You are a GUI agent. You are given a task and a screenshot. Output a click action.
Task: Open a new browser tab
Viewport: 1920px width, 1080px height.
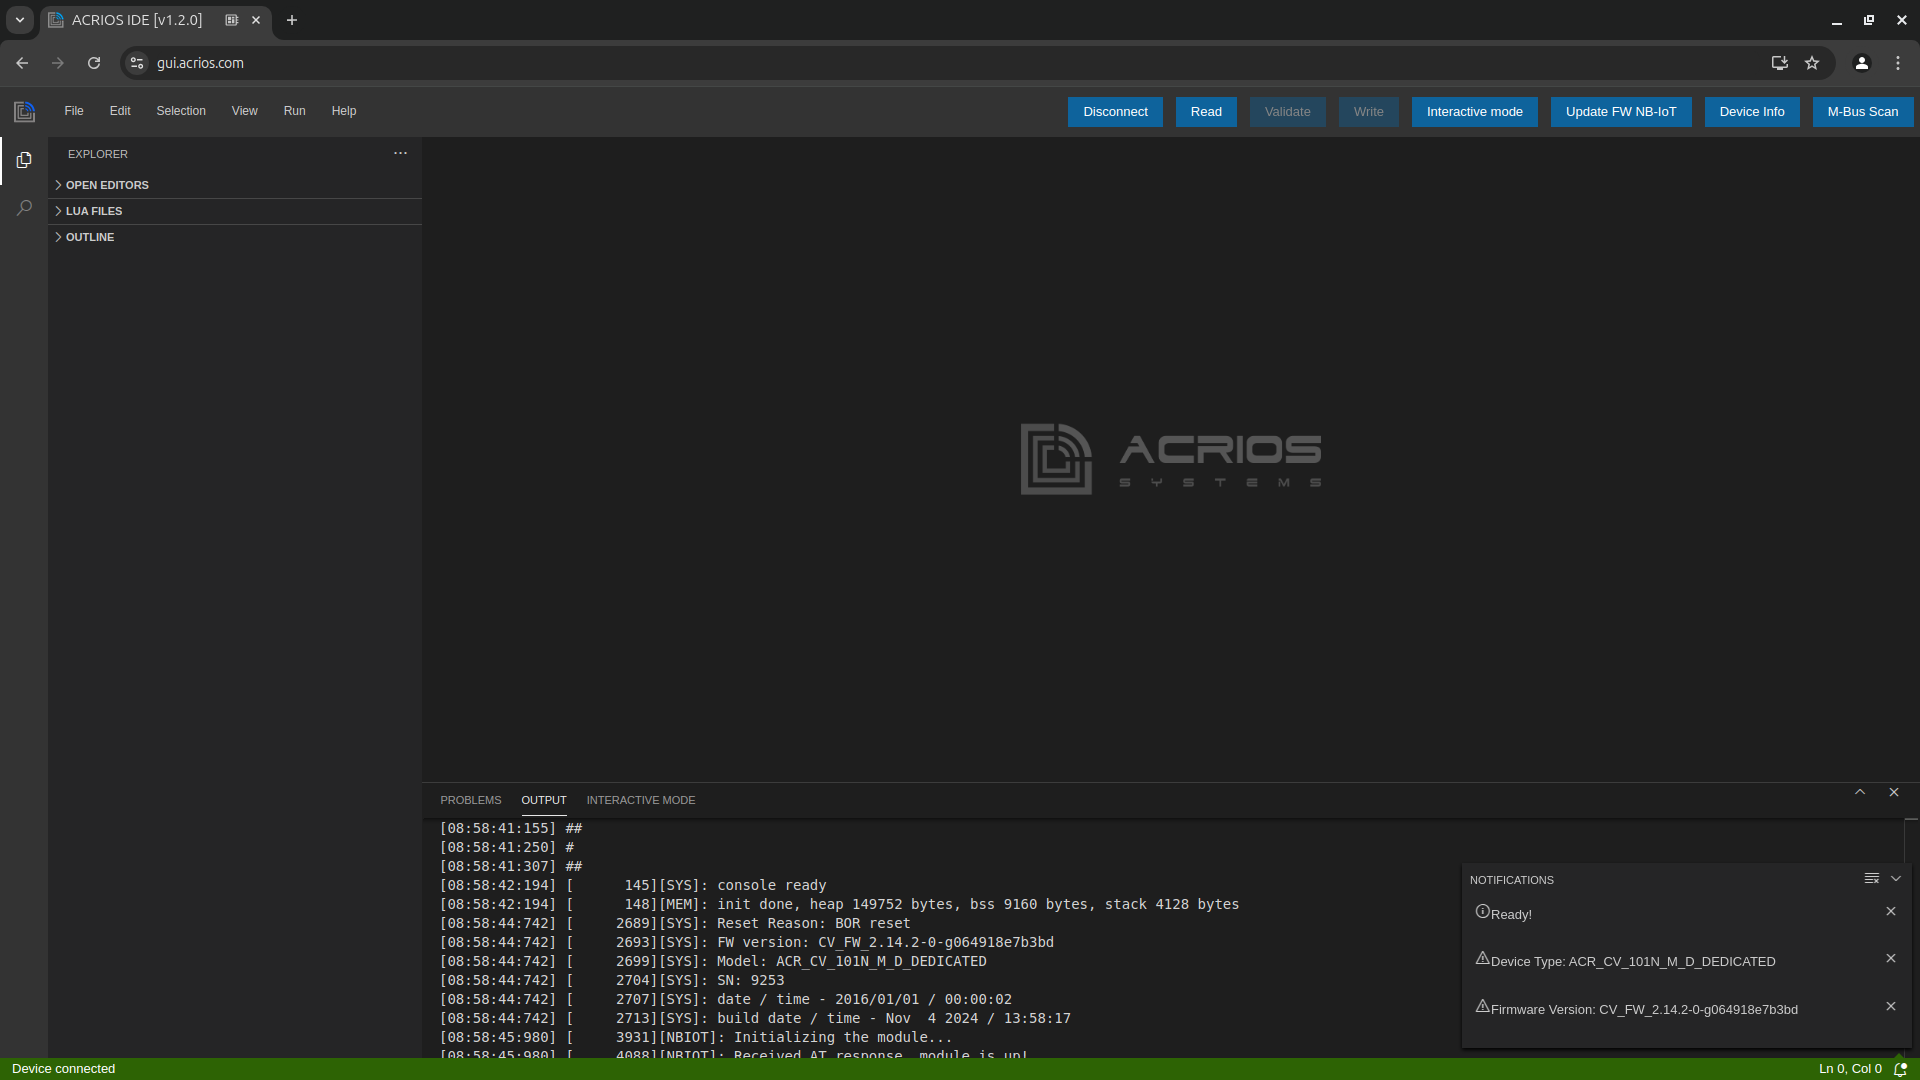tap(292, 20)
